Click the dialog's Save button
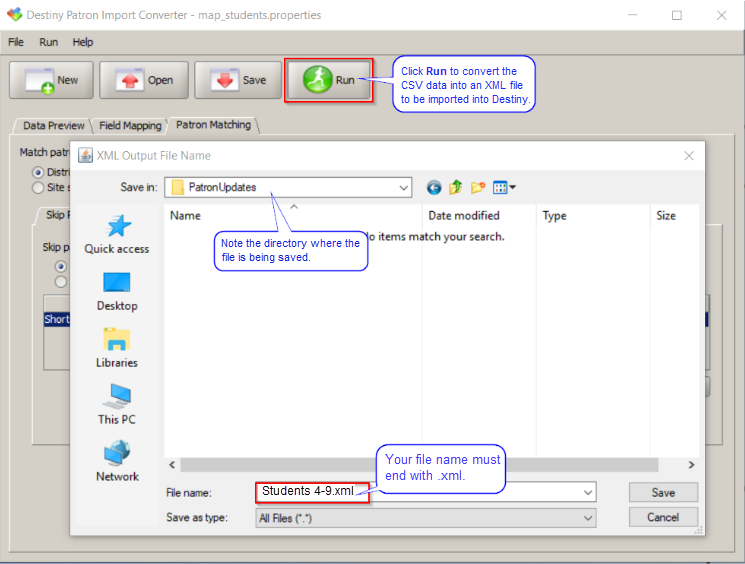Image resolution: width=745 pixels, height=564 pixels. coord(663,492)
